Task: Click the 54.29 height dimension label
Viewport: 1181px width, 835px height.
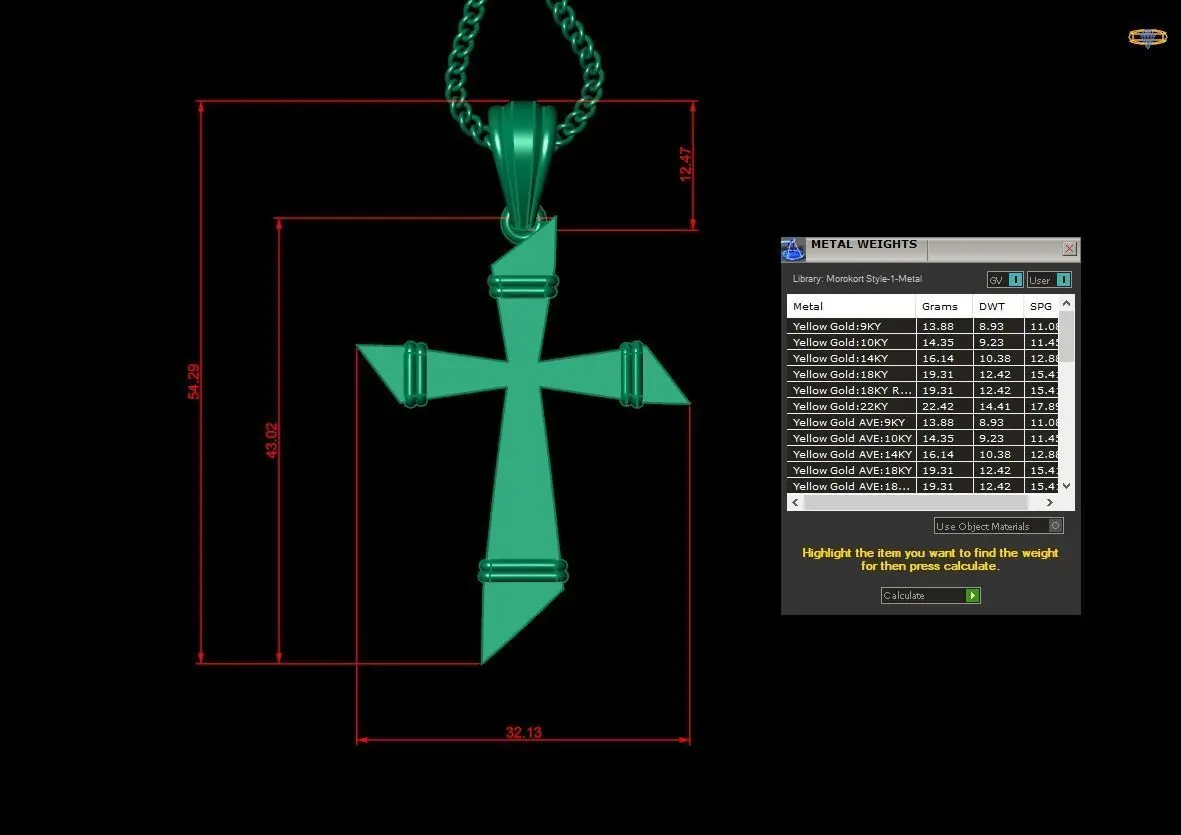Action: 194,381
